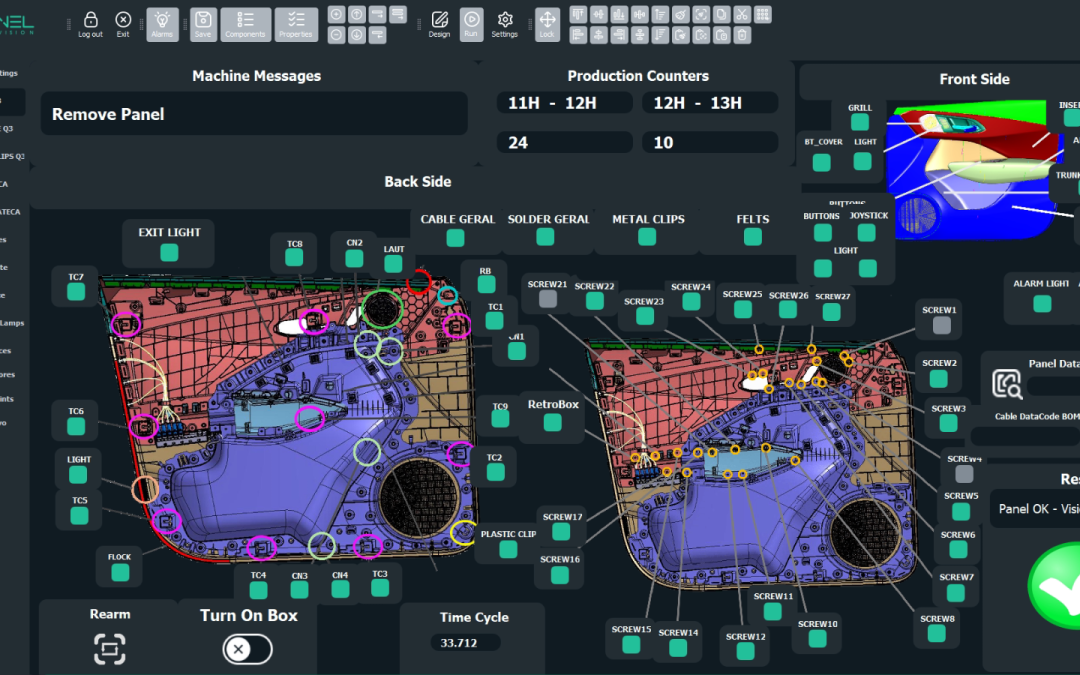Click the 11H - 12H counter label

coord(564,103)
